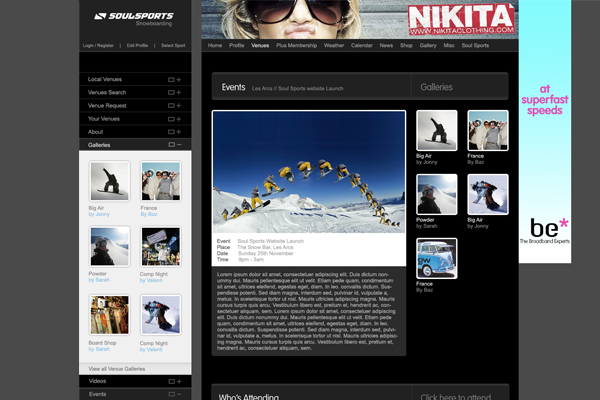Image resolution: width=600 pixels, height=400 pixels.
Task: Select the Venues menu item
Action: (260, 46)
